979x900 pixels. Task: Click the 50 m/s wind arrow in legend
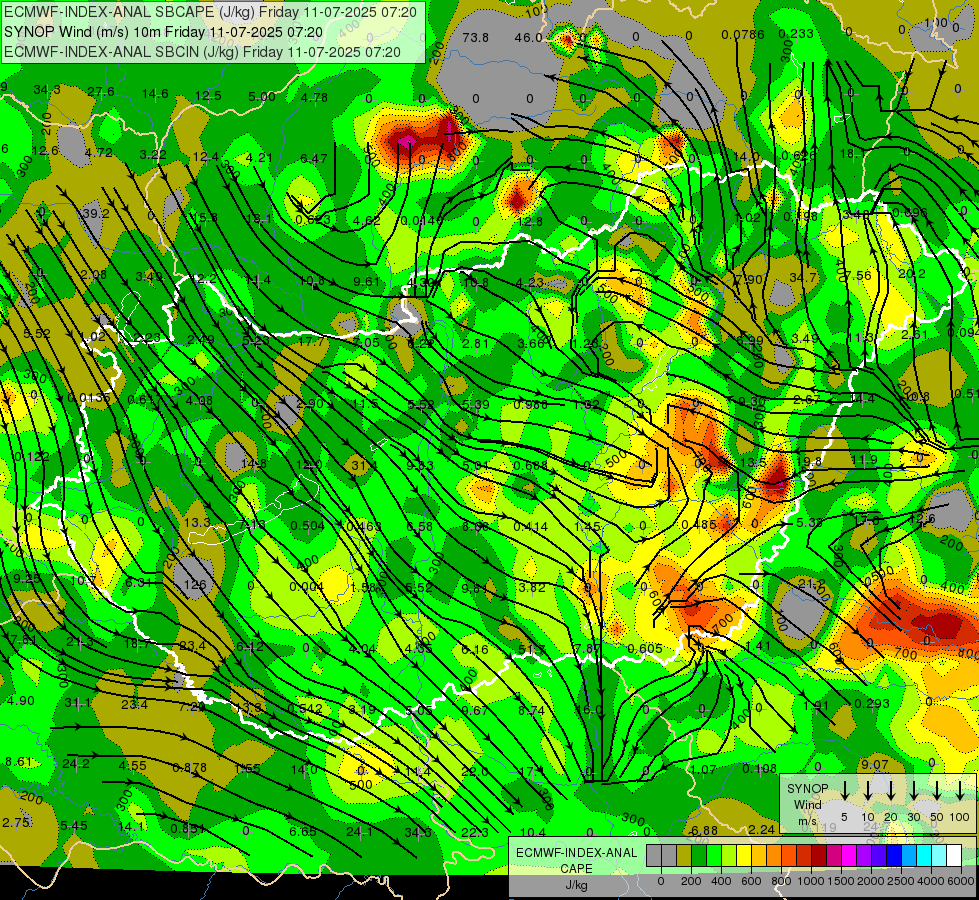coord(937,790)
